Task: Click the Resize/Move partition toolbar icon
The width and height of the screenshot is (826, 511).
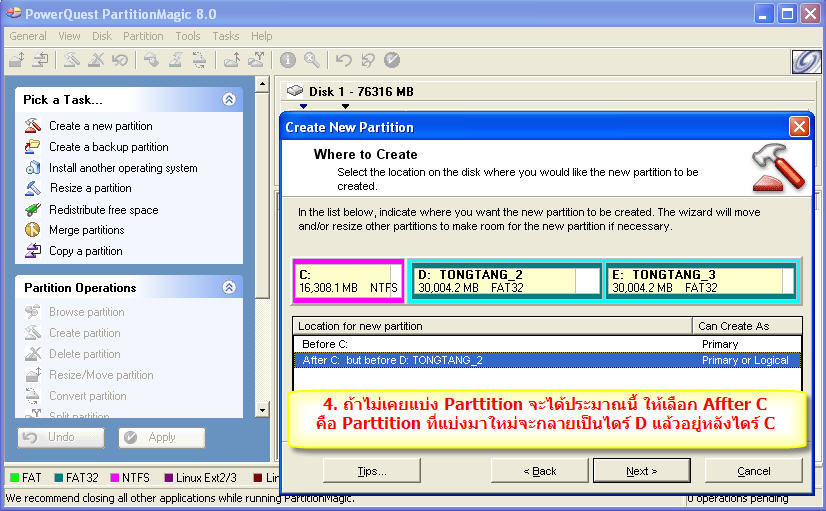Action: click(x=17, y=60)
